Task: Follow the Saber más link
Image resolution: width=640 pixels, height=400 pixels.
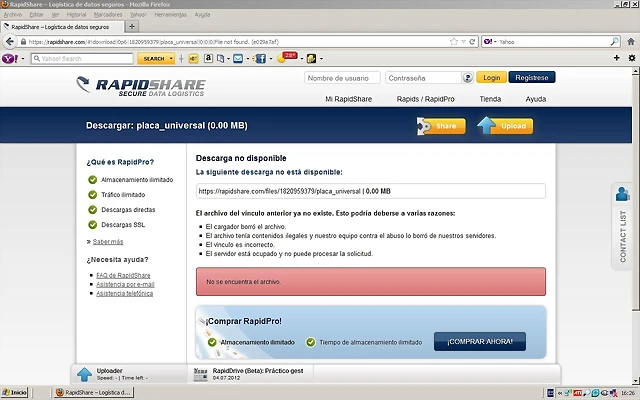Action: pyautogui.click(x=108, y=242)
